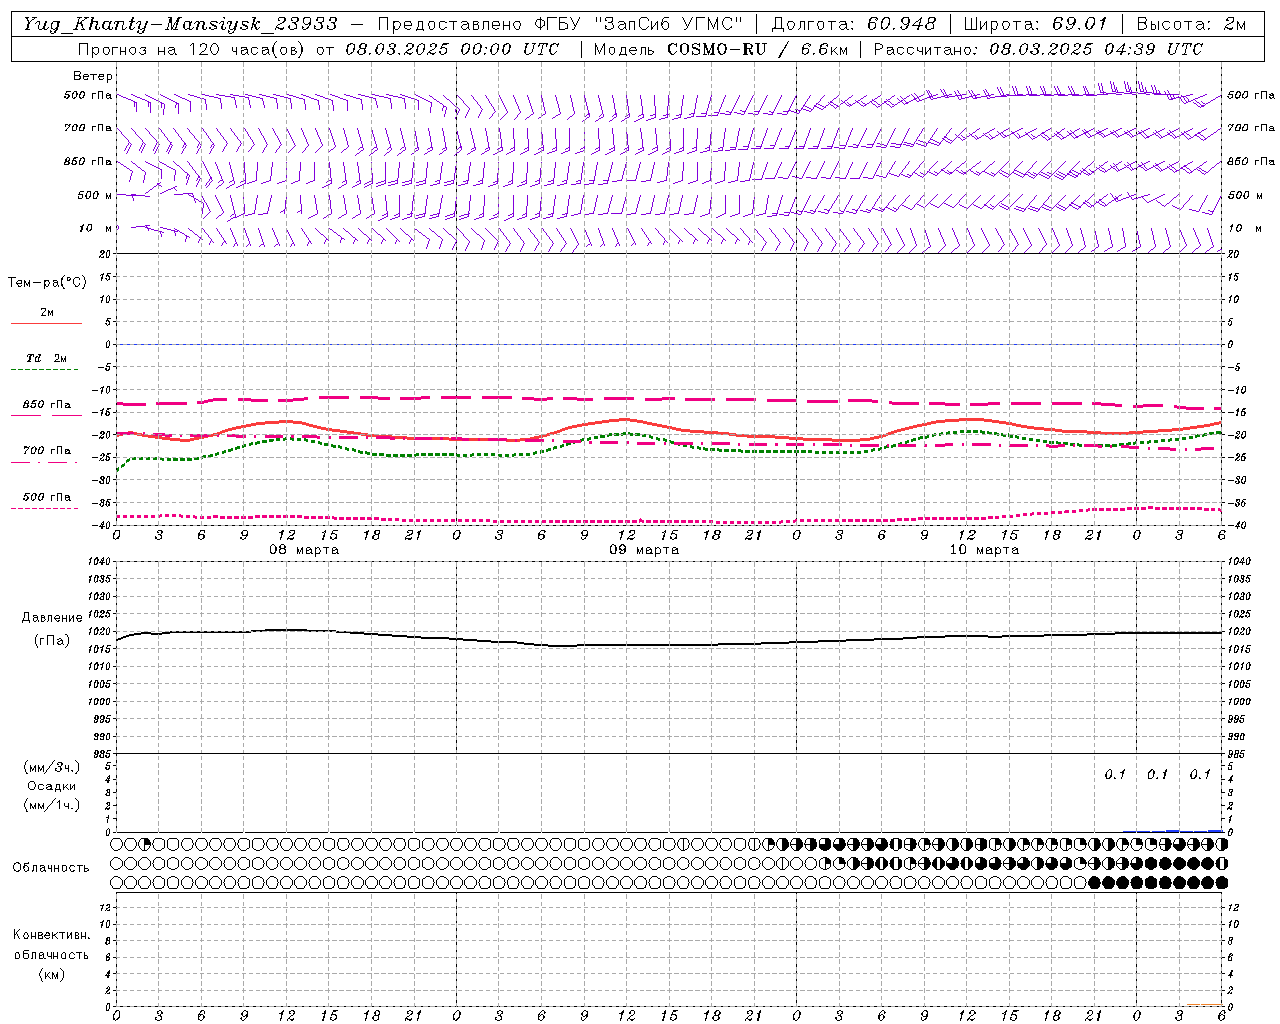Screen dimensions: 1280x1024
Task: Select the 850 гПа temperature legend entry
Action: click(47, 404)
